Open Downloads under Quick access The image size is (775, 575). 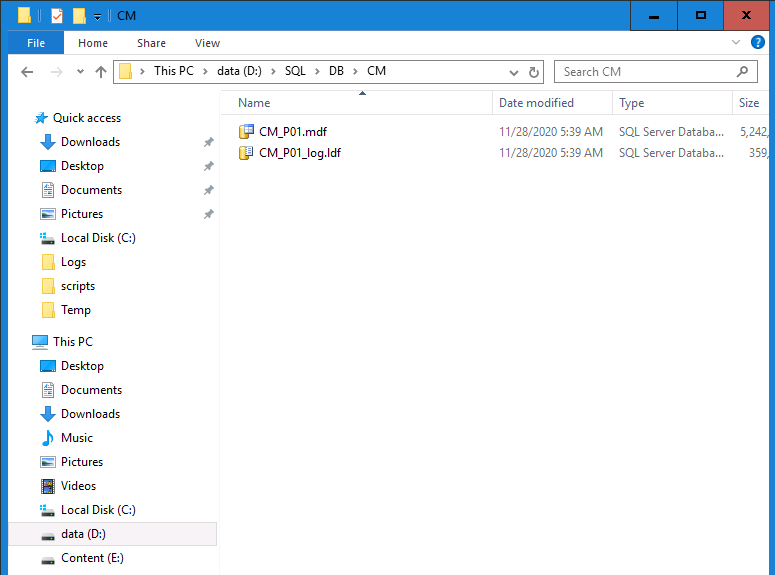90,142
